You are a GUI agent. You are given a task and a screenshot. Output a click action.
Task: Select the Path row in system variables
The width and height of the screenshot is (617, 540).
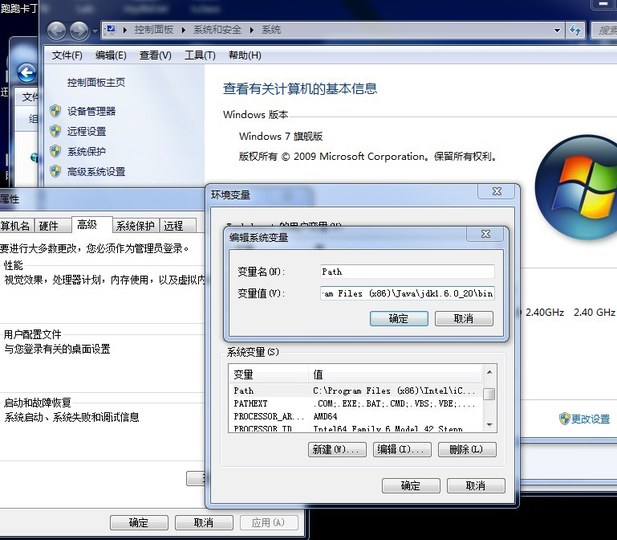(x=356, y=391)
